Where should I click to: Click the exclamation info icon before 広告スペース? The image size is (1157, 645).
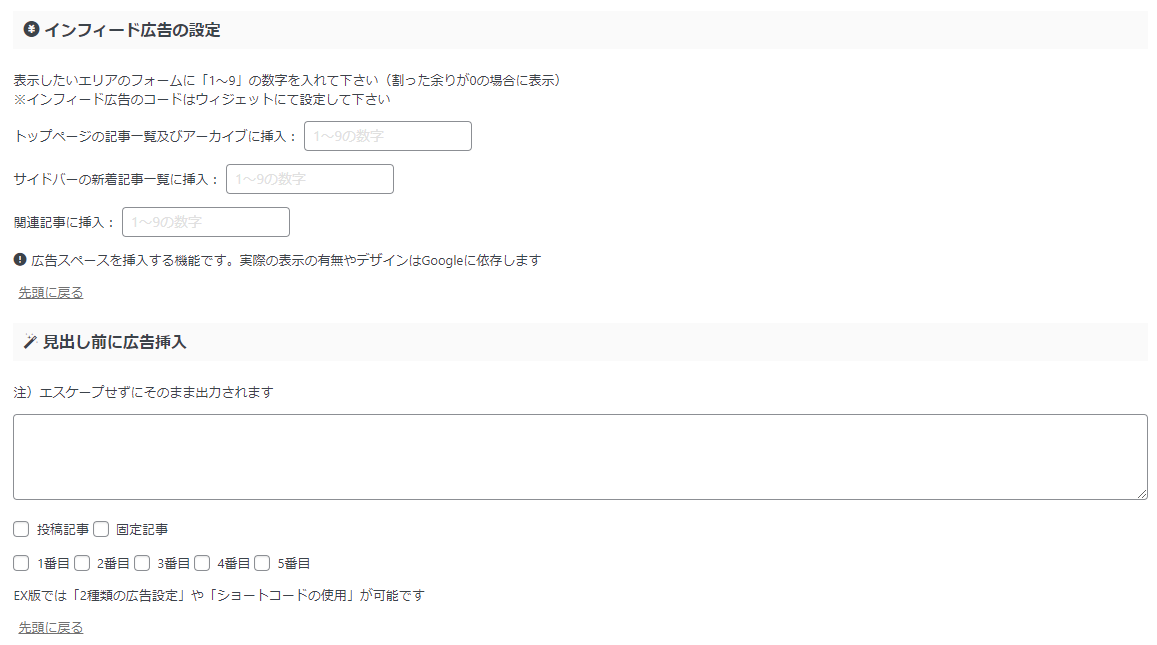coord(20,260)
